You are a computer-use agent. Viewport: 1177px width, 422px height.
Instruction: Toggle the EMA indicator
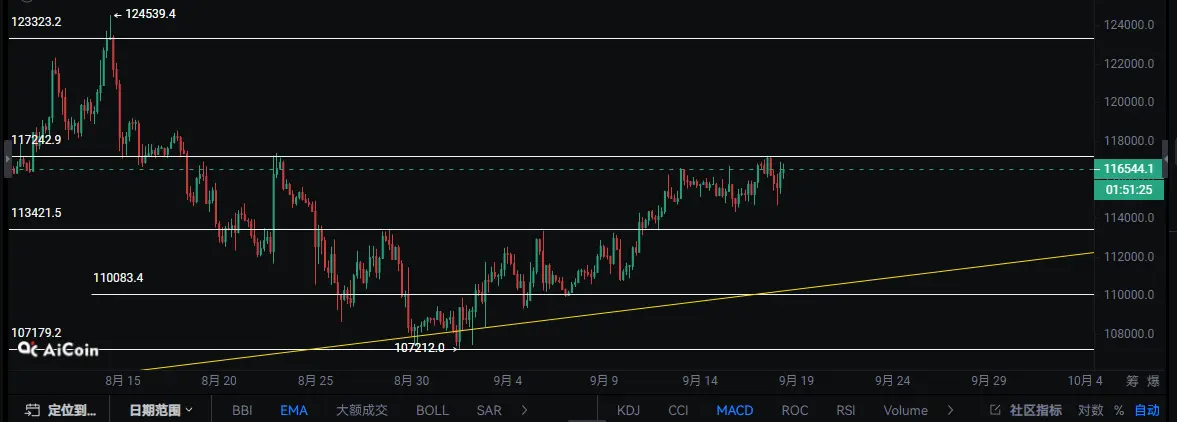tap(293, 411)
